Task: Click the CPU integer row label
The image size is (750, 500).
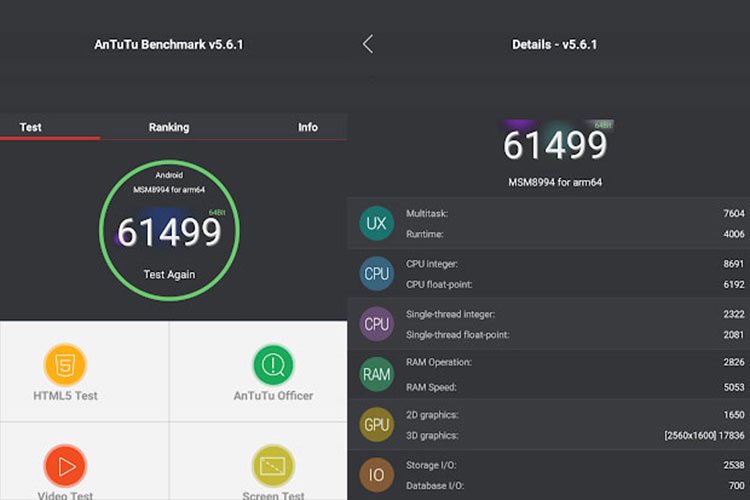Action: click(x=431, y=264)
